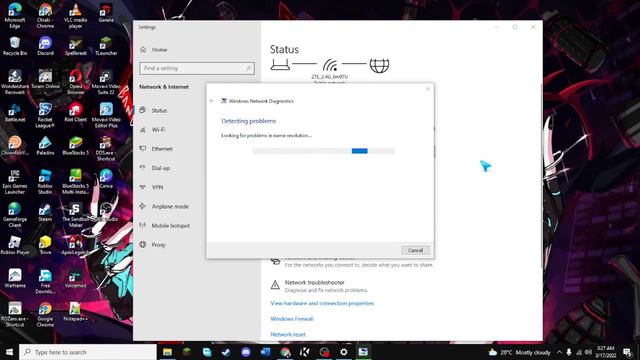Screen dimensions: 640x360
Task: Show hidden system tray icons
Action: [x=559, y=352]
